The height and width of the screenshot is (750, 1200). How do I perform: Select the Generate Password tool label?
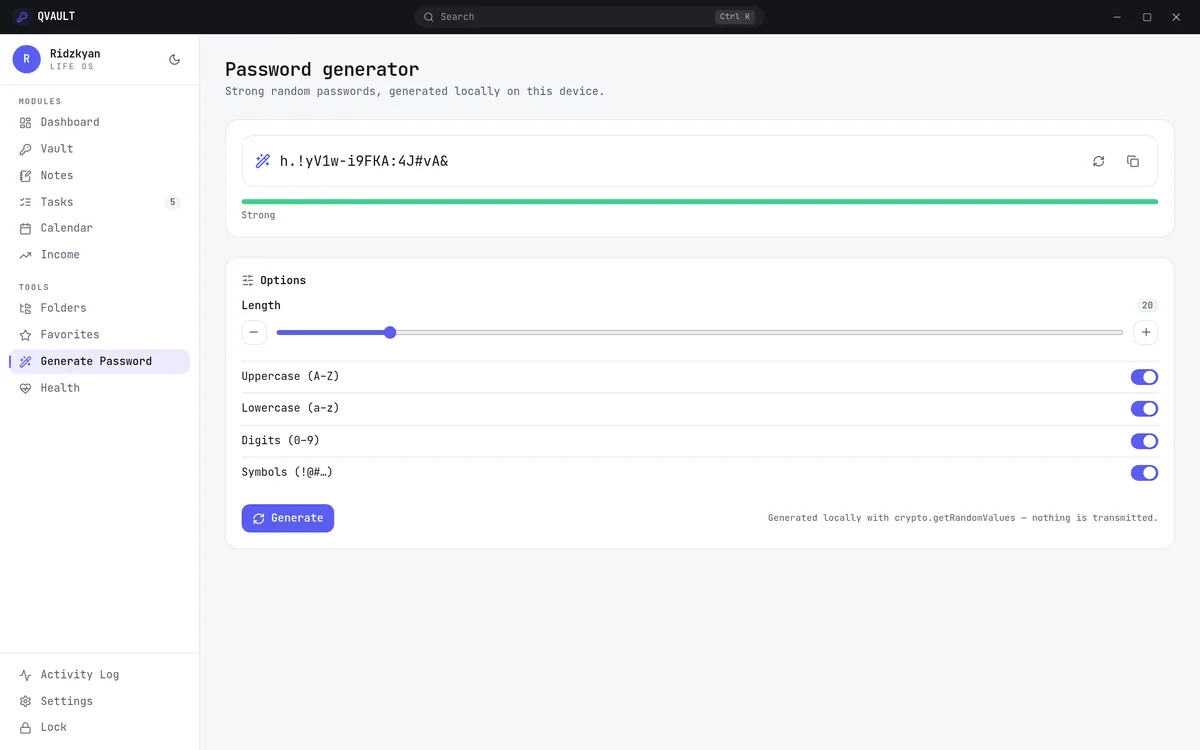pyautogui.click(x=96, y=361)
